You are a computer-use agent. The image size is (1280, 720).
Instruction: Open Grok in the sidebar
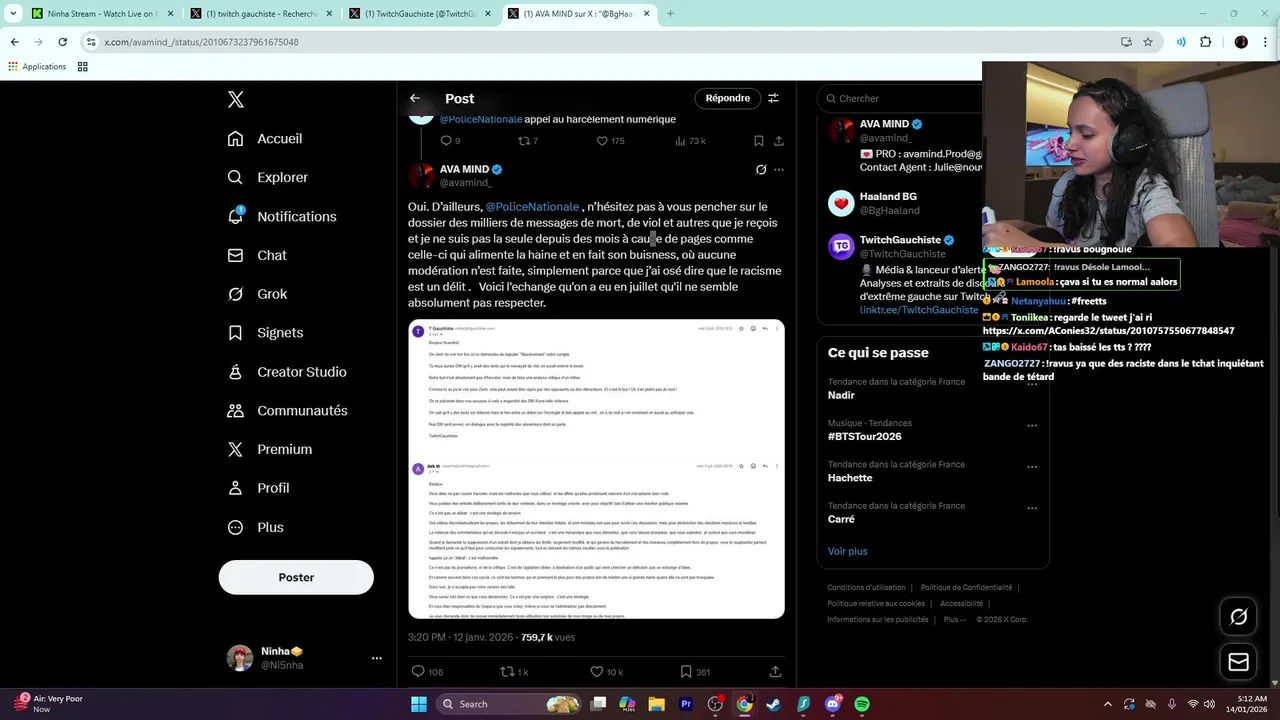pyautogui.click(x=257, y=294)
